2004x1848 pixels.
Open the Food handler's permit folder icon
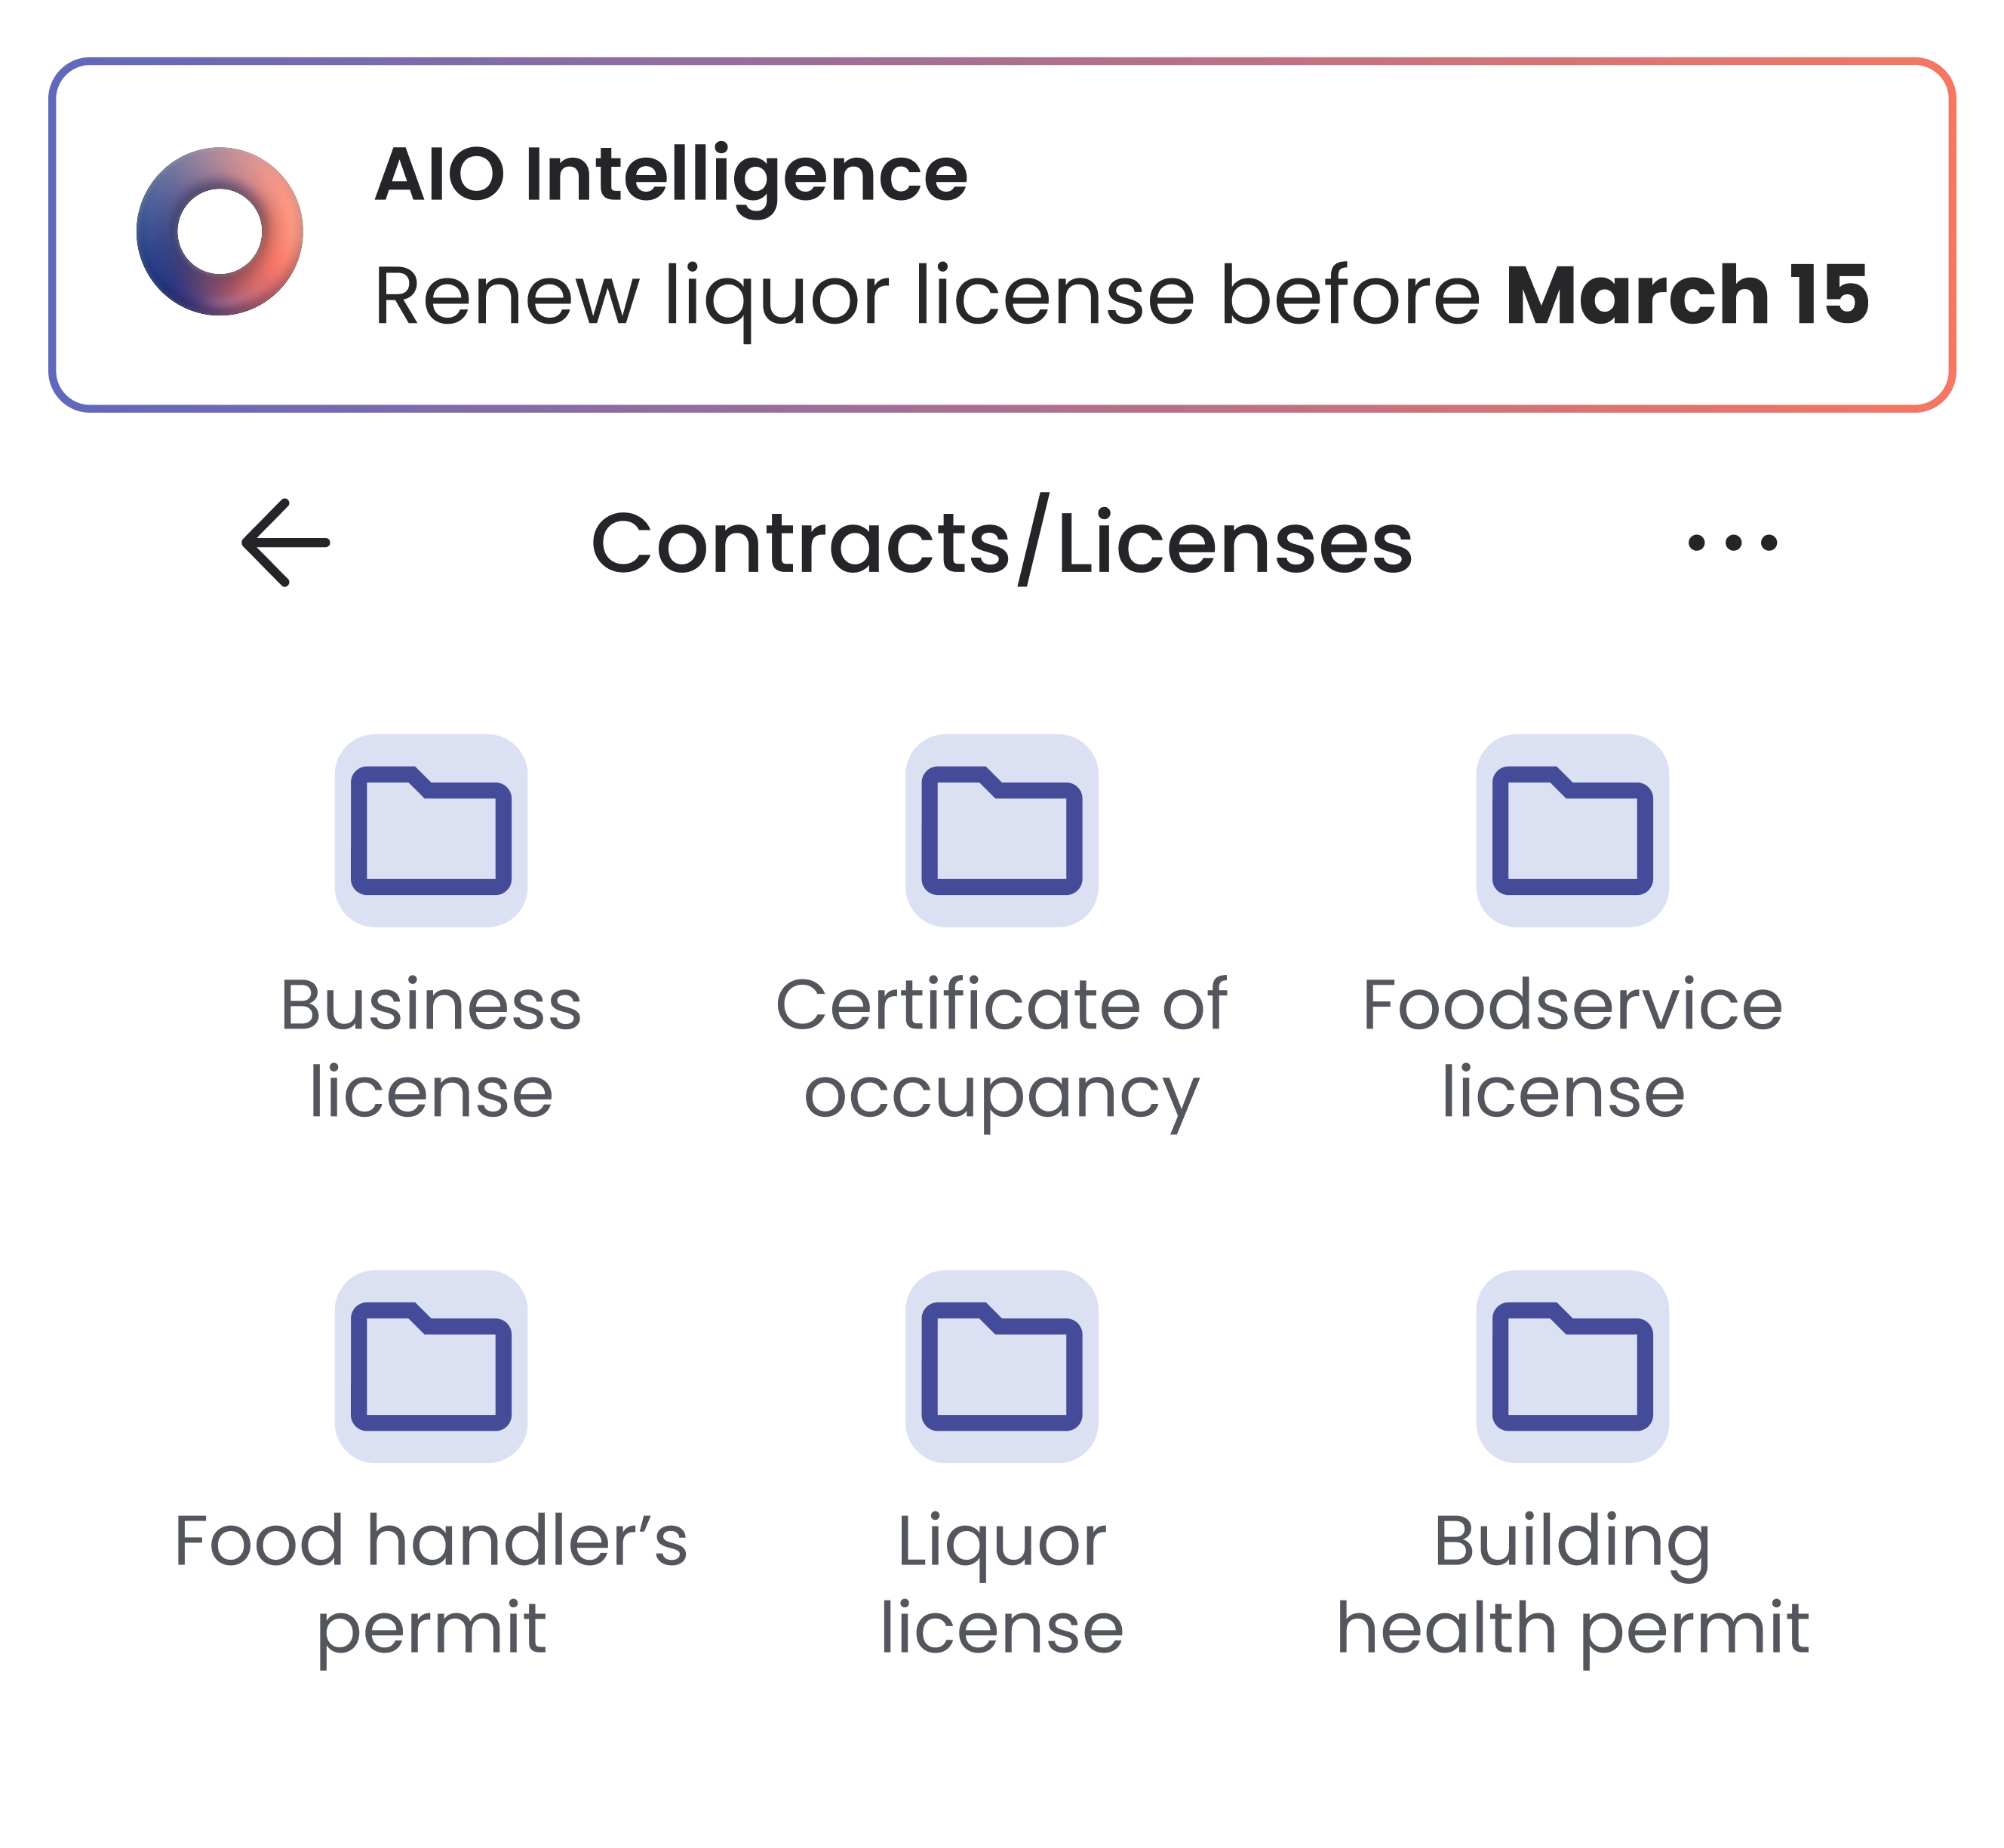pos(431,1367)
